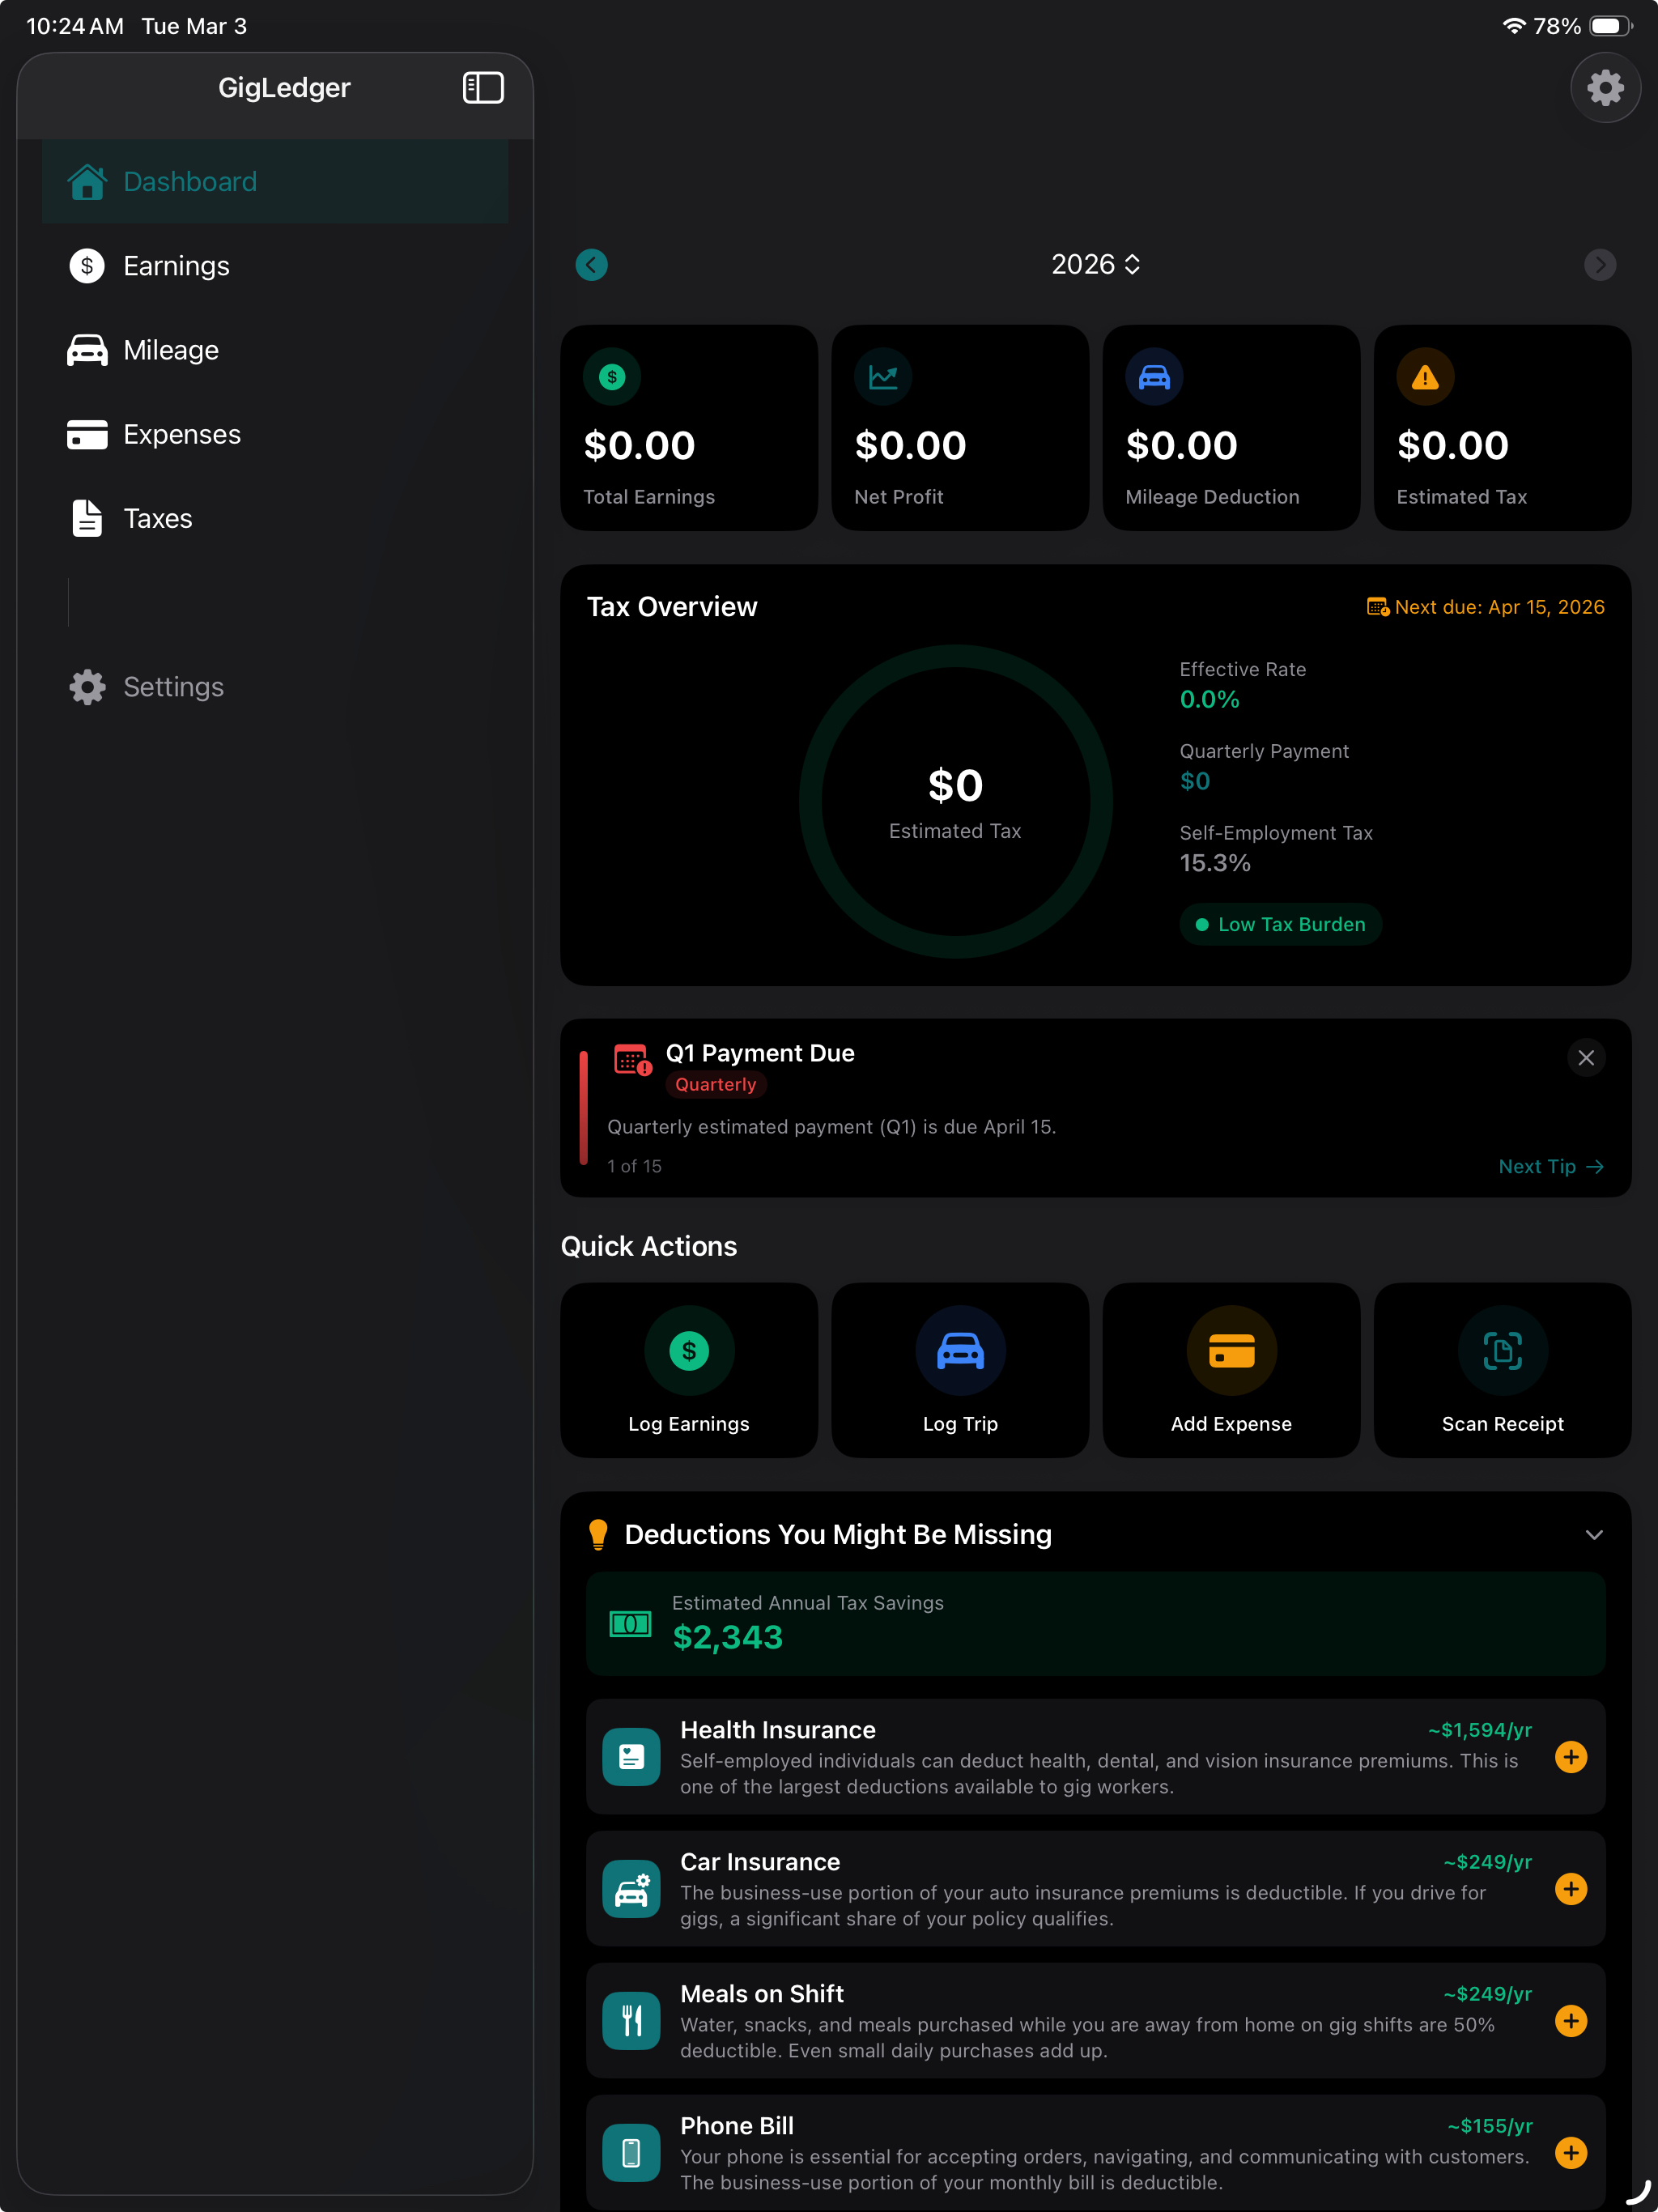
Task: Collapse Deductions You Might Be Missing section
Action: point(1594,1535)
